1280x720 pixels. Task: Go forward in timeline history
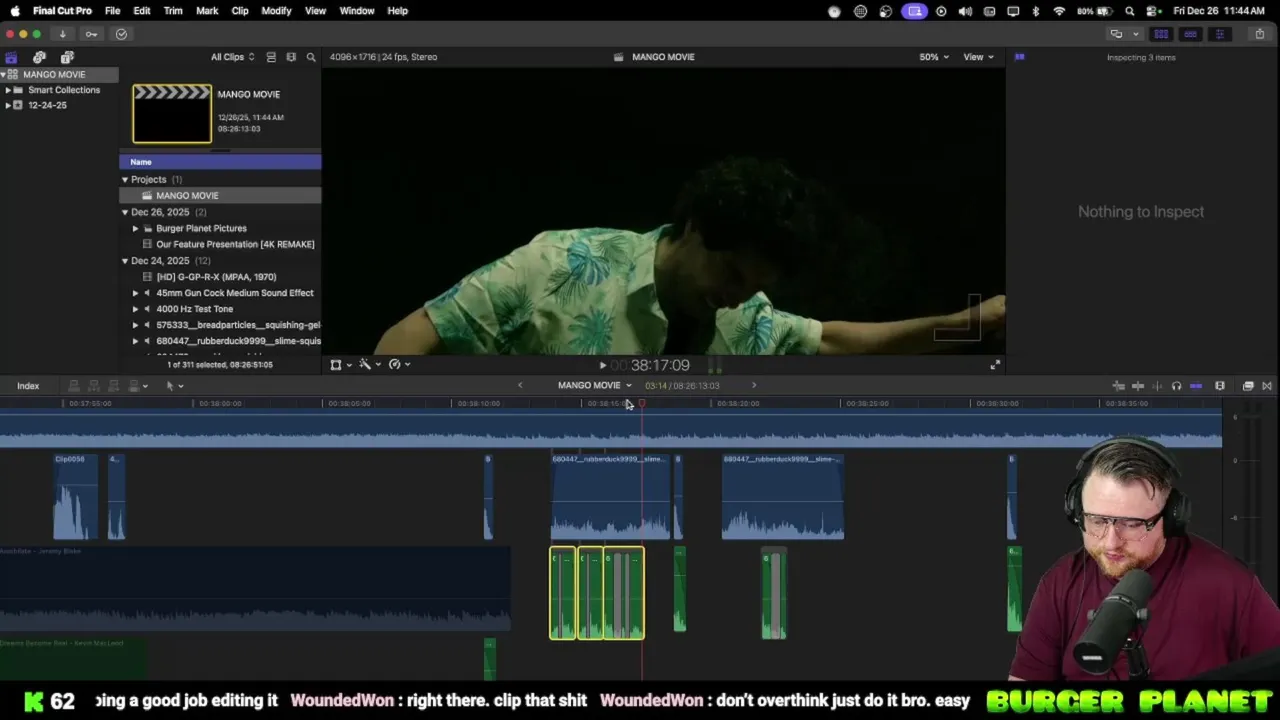click(754, 385)
